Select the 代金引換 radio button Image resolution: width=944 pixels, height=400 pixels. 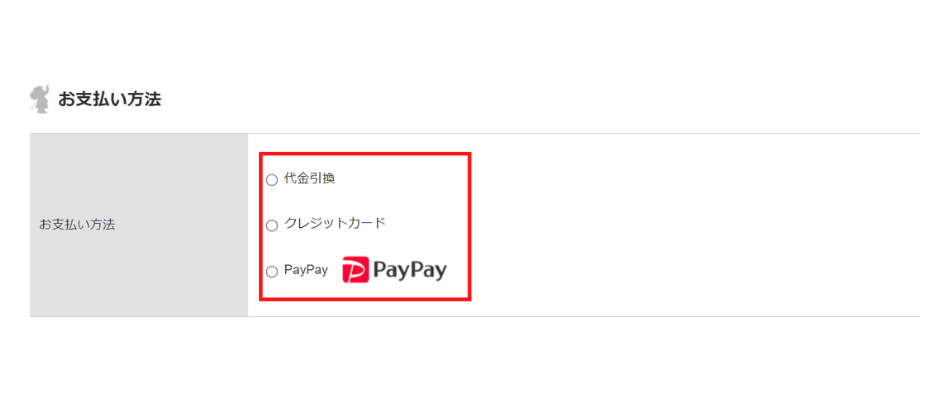coord(272,180)
